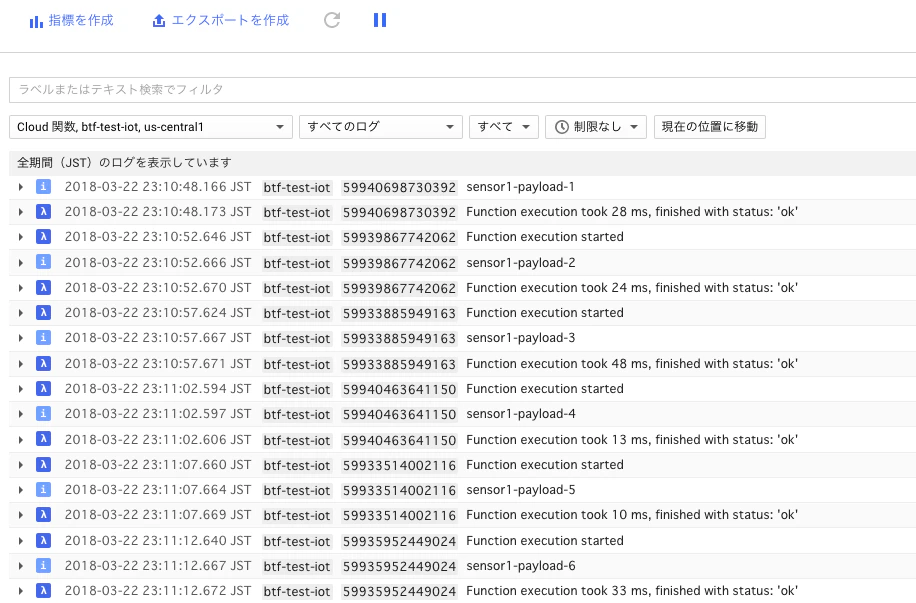Expand the 'took 24 ms' log entry

21,288
